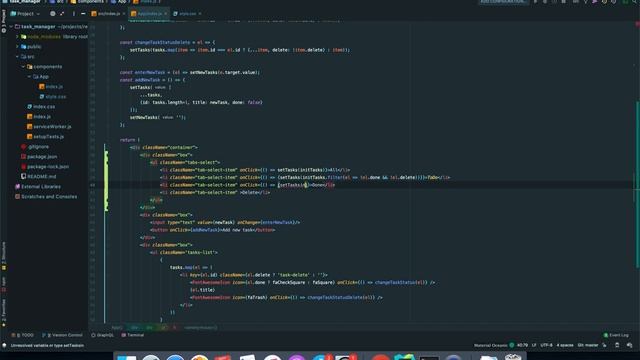
Task: Open the Trash in the Dock
Action: point(513,358)
